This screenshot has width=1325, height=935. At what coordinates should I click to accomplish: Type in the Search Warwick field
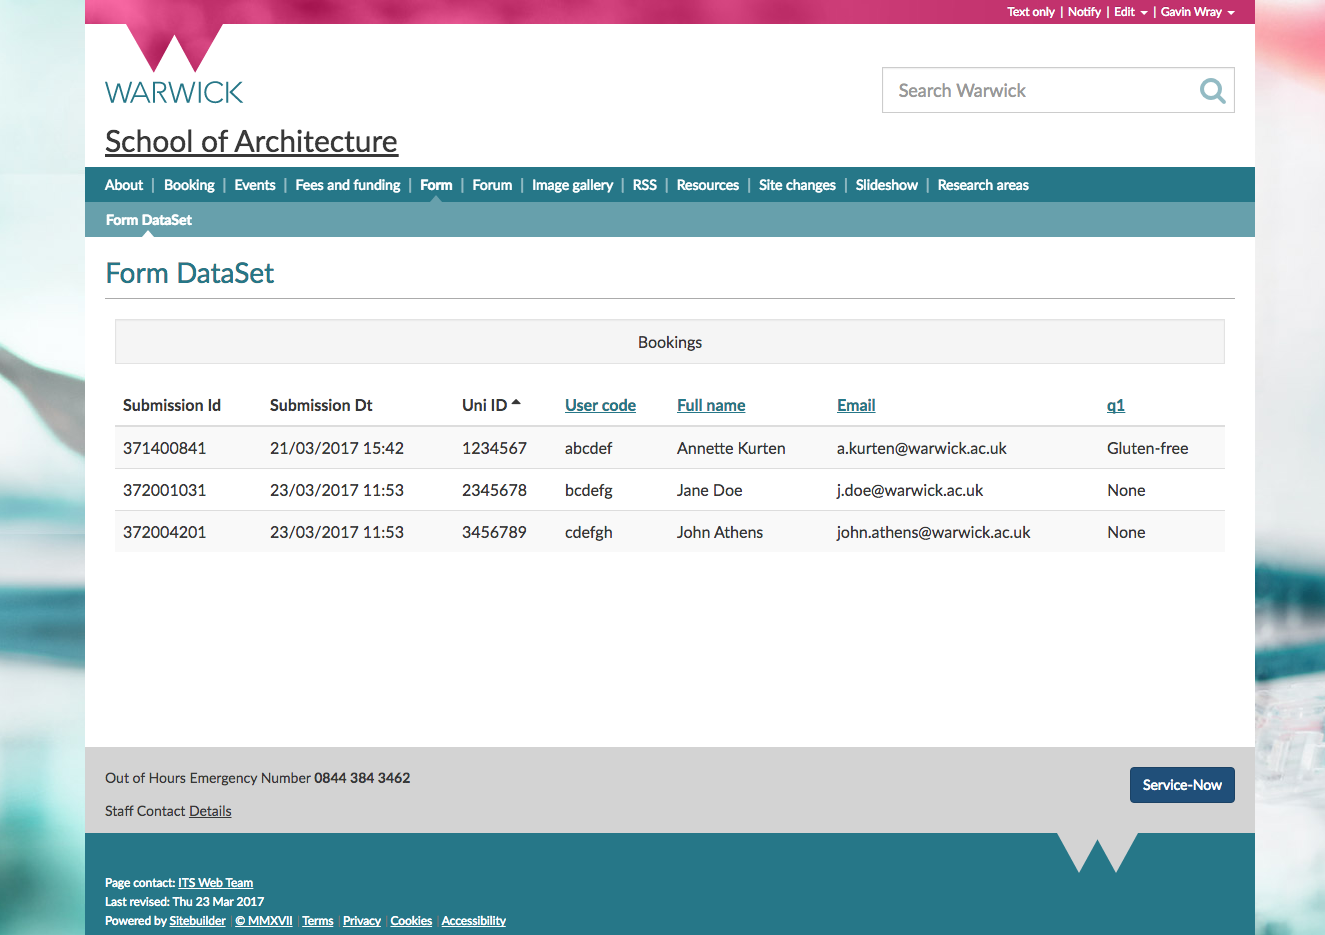click(1040, 91)
